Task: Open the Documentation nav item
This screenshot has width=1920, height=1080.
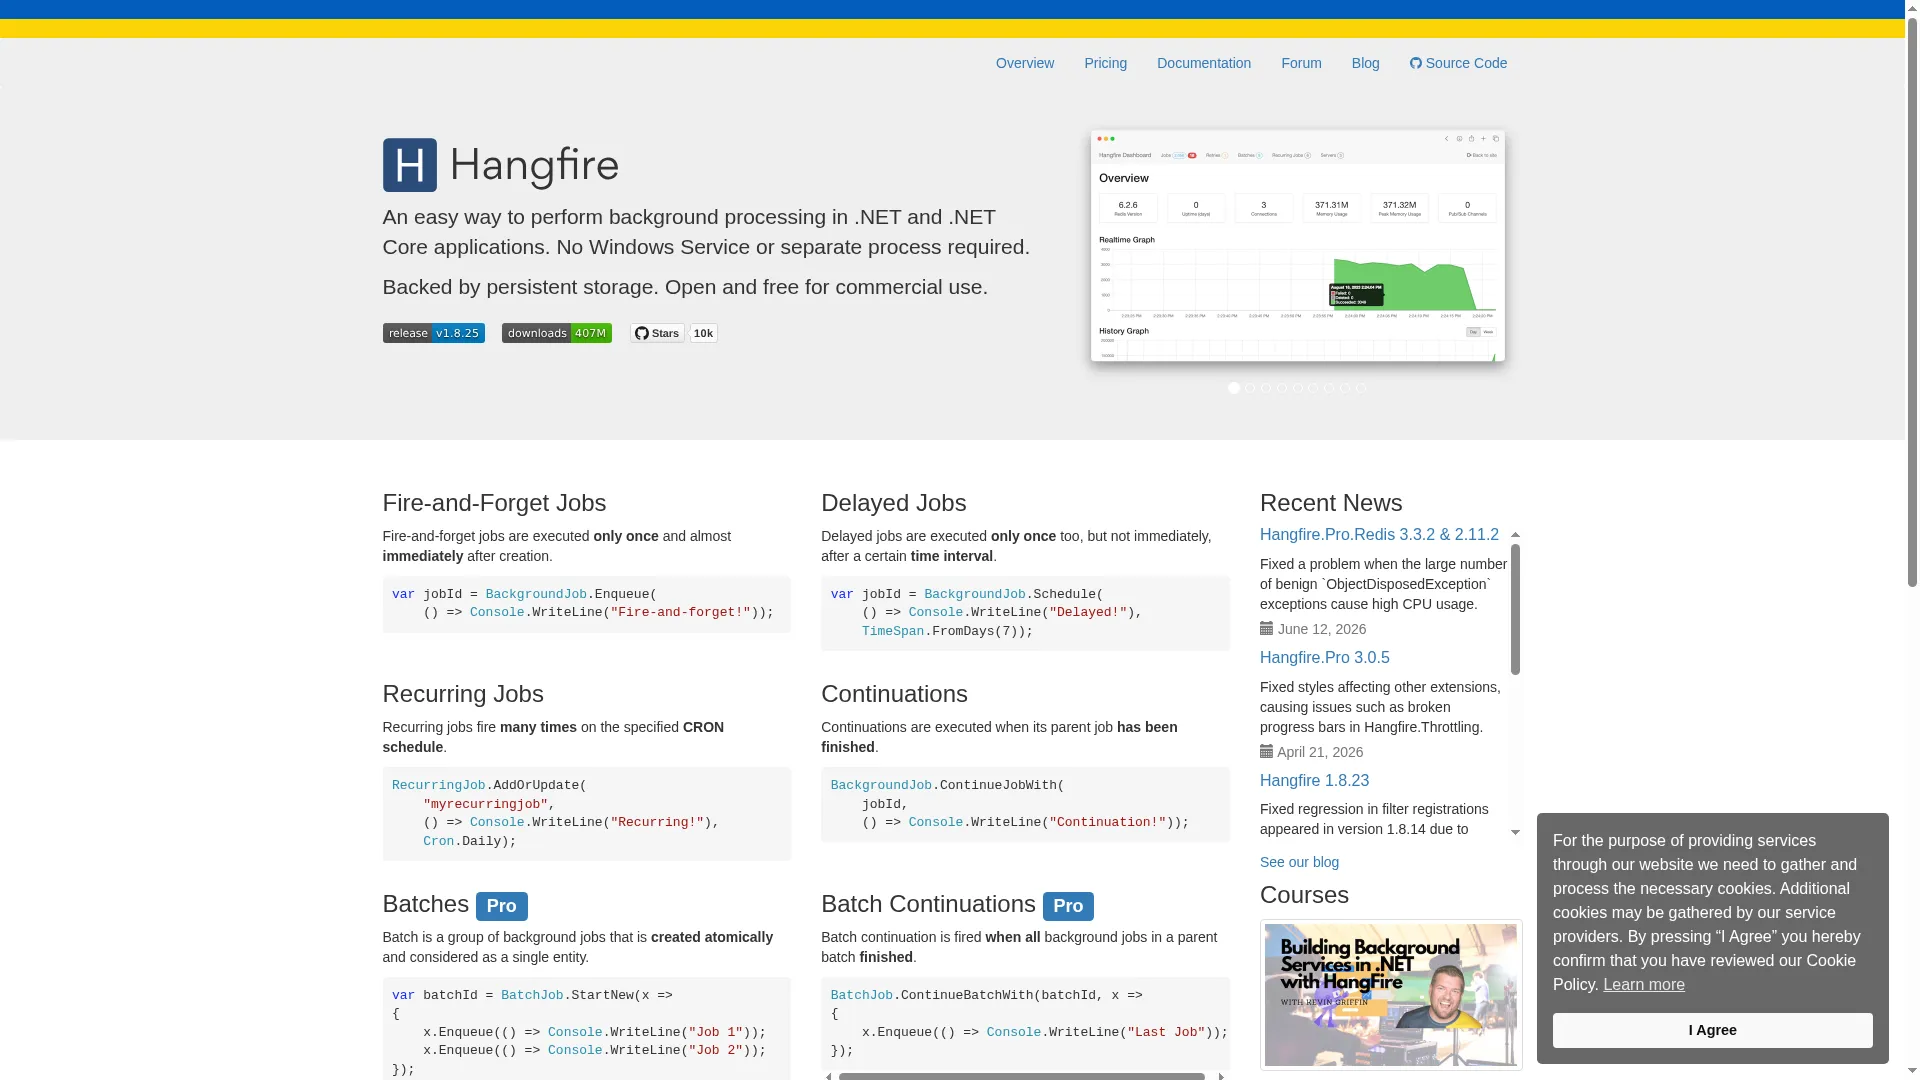Action: [1203, 63]
